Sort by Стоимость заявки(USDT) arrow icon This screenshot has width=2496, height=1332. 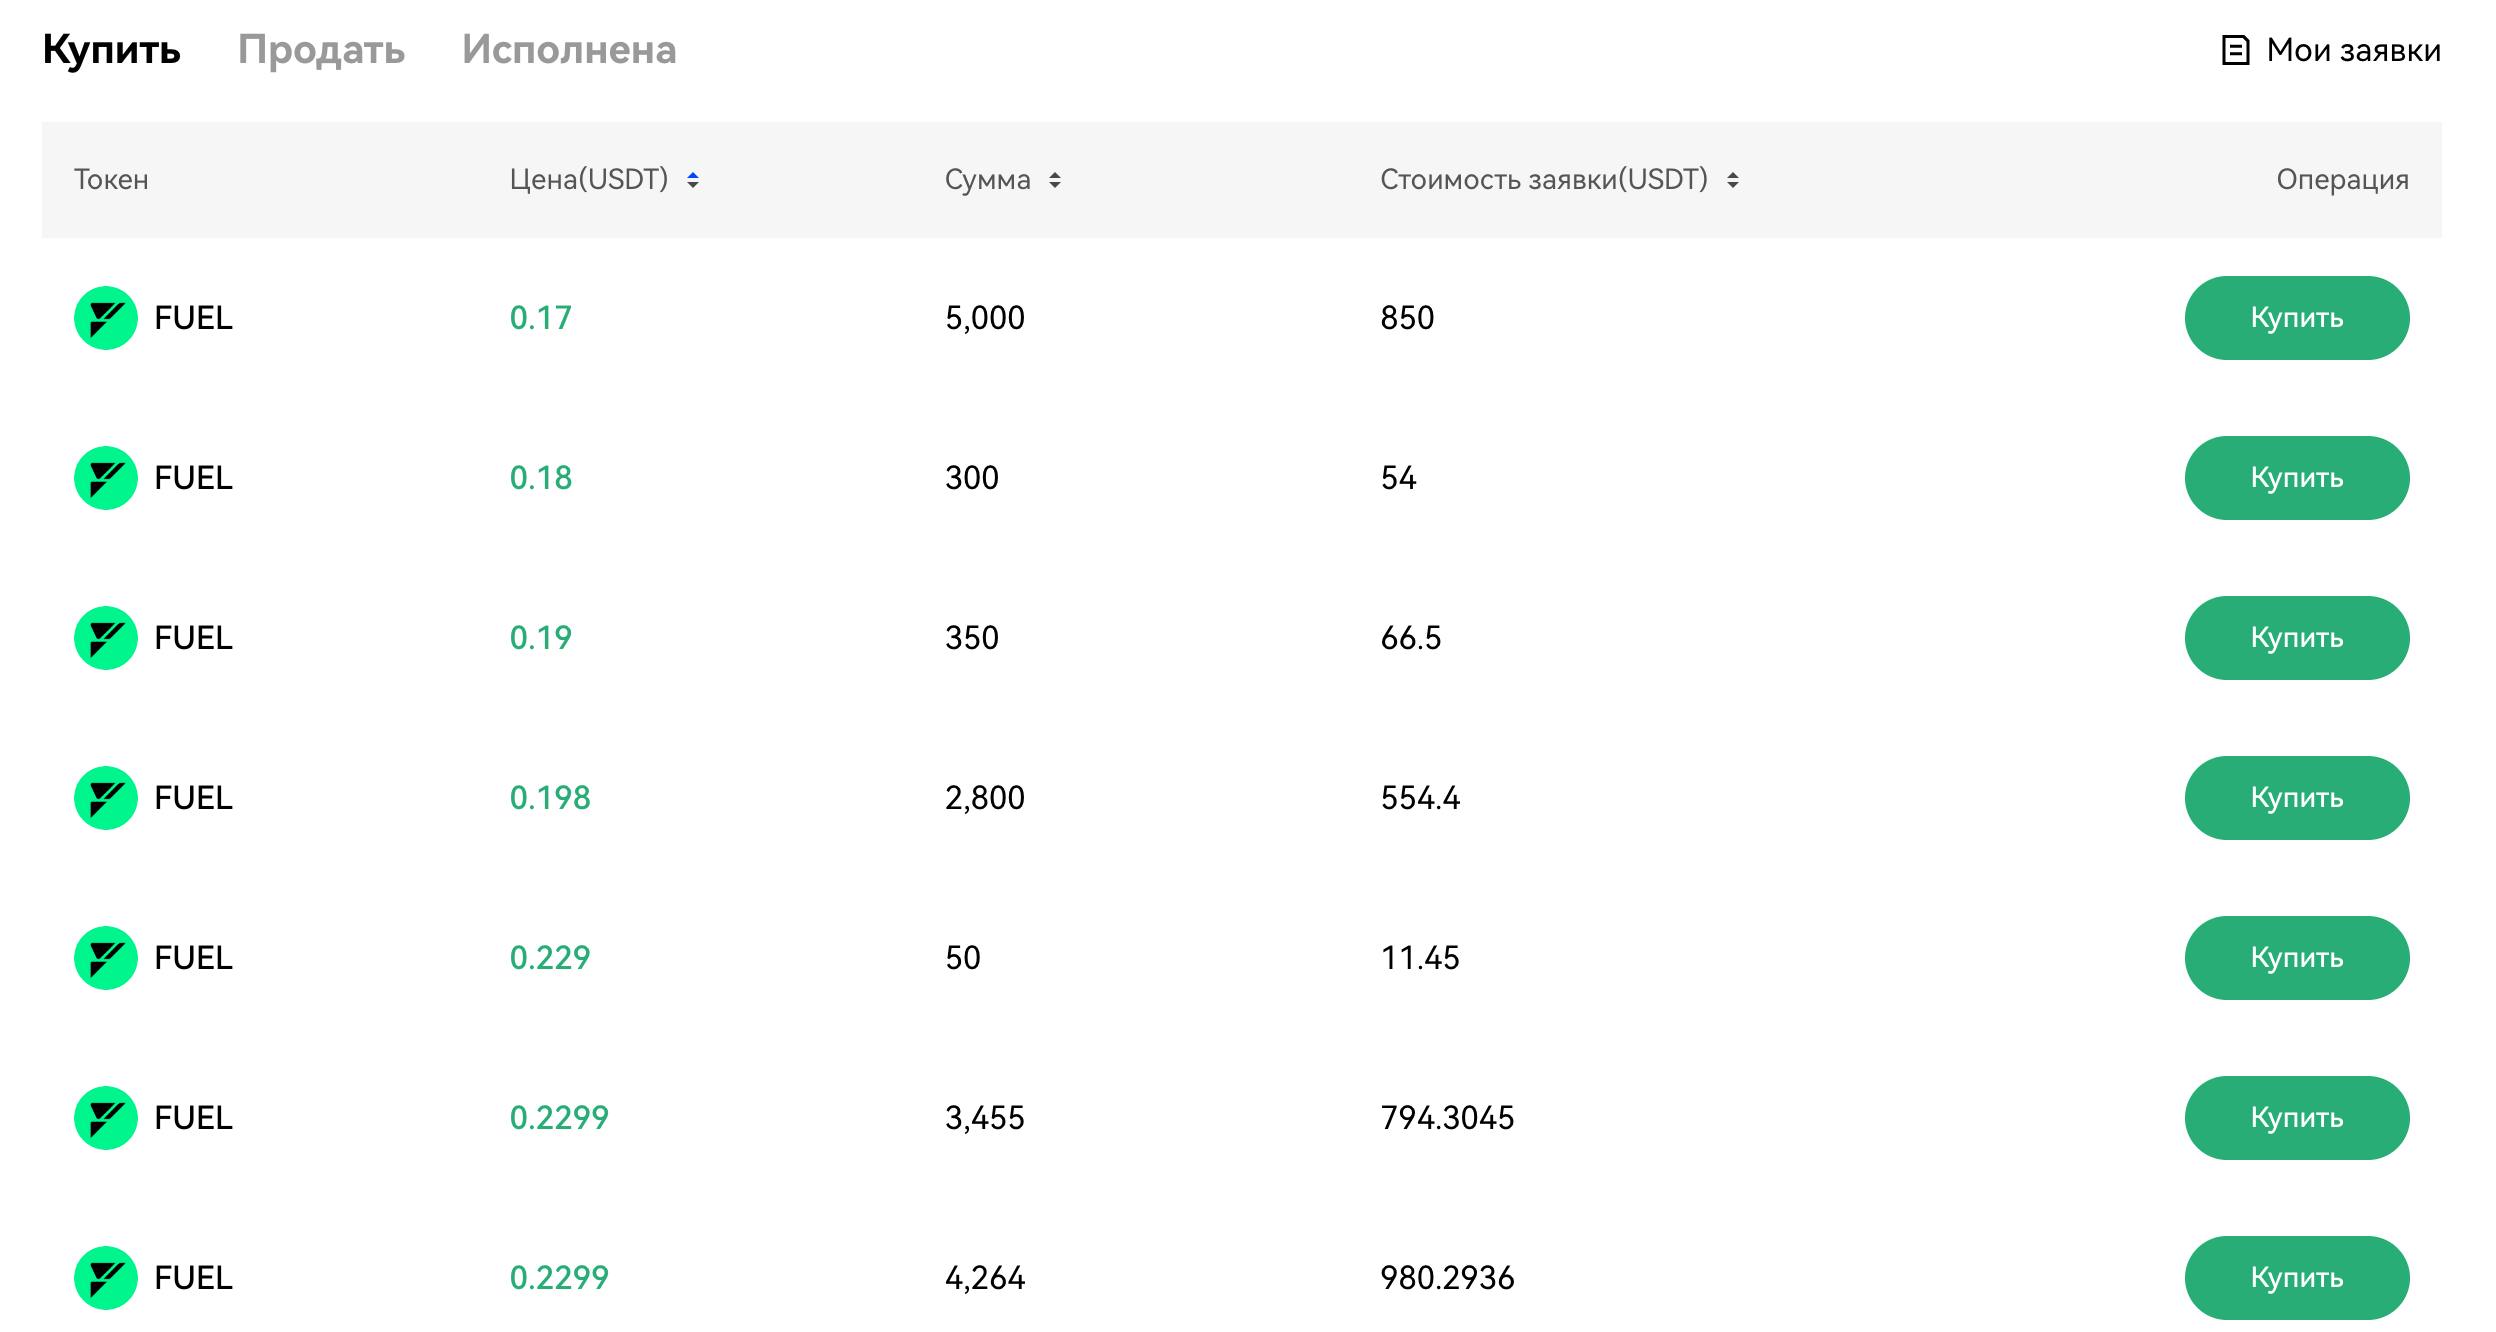[x=1733, y=180]
